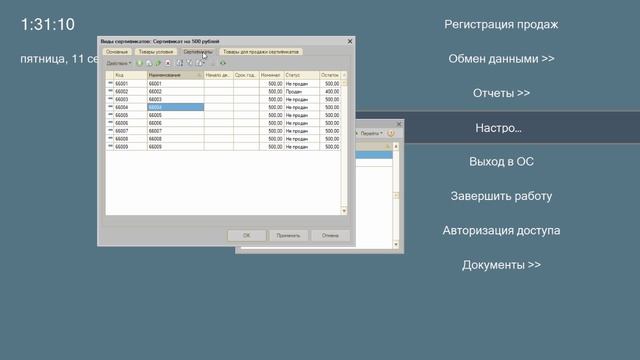
Task: Open the Отчеты submenu
Action: (x=501, y=93)
